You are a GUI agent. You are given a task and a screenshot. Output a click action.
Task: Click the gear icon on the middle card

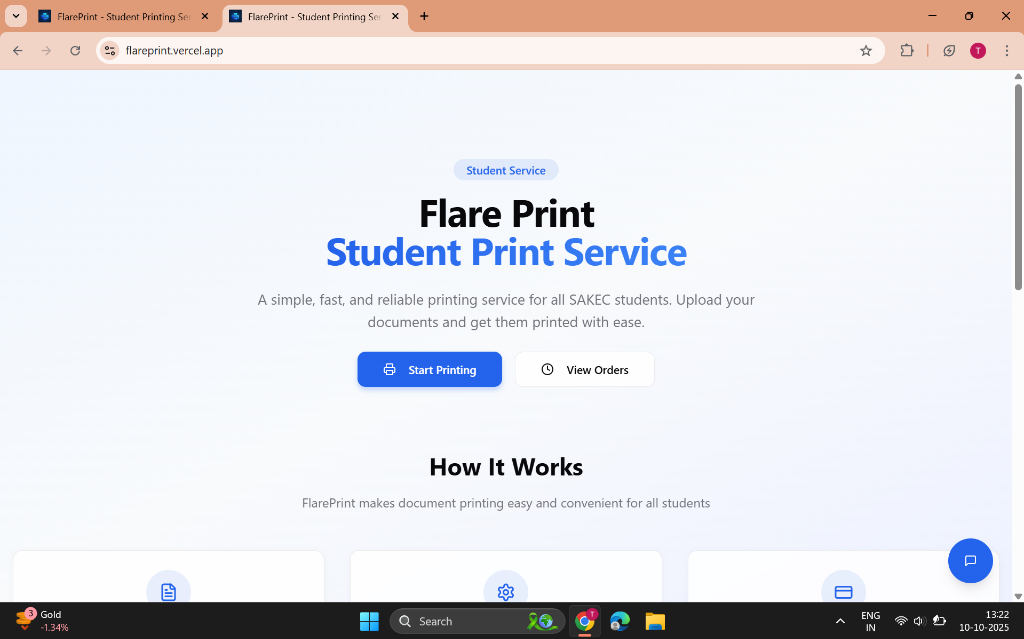point(506,591)
